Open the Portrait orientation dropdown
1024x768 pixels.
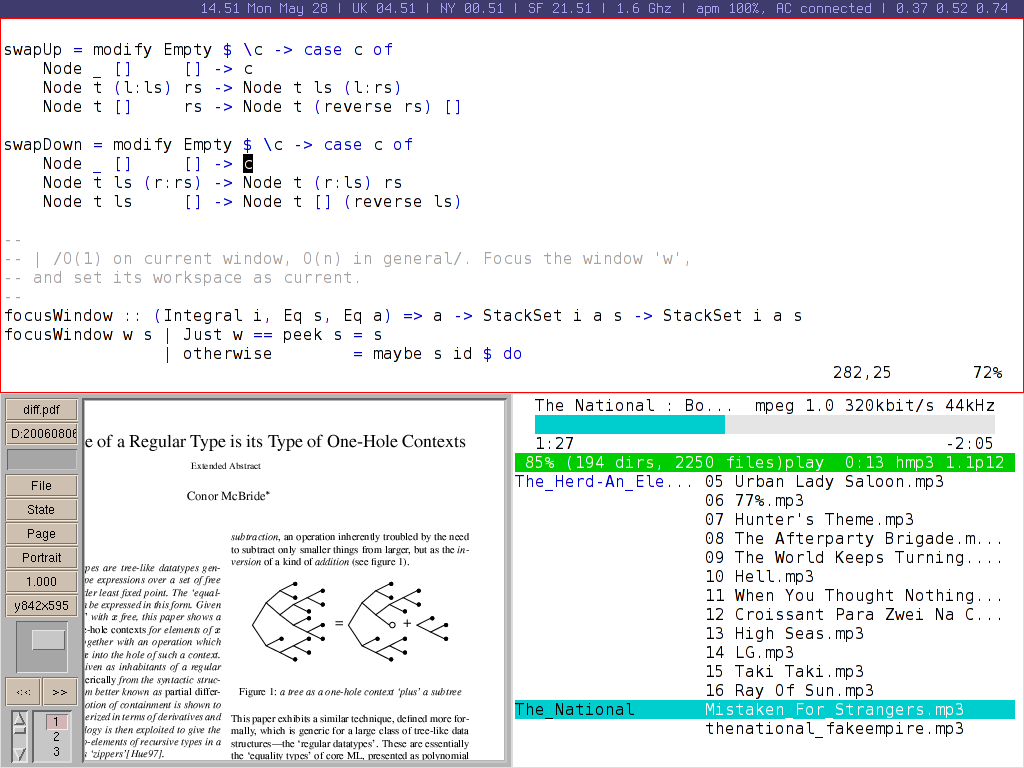pyautogui.click(x=41, y=558)
